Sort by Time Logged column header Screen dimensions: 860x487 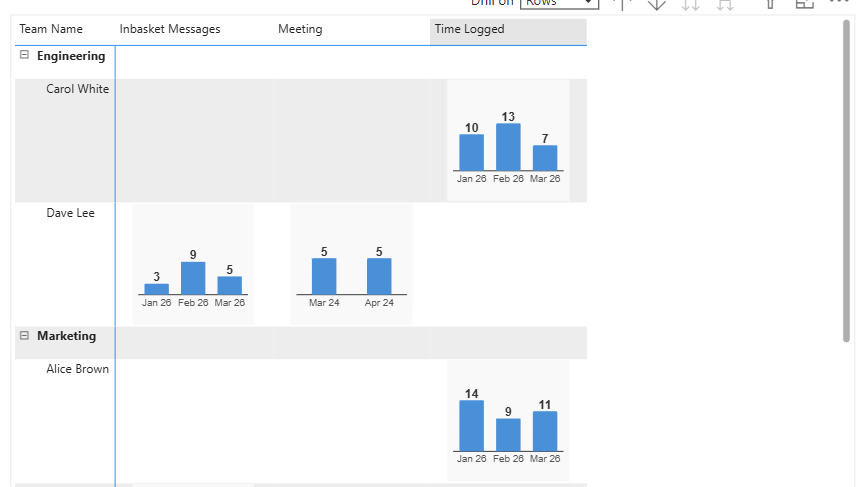pyautogui.click(x=508, y=31)
